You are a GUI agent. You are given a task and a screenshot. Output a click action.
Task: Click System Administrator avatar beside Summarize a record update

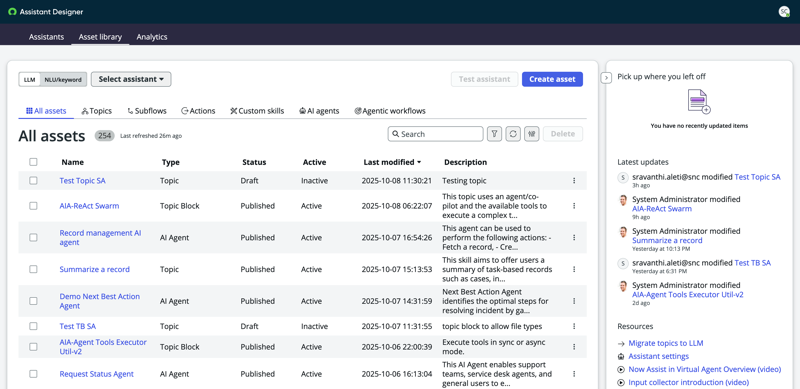click(x=622, y=232)
